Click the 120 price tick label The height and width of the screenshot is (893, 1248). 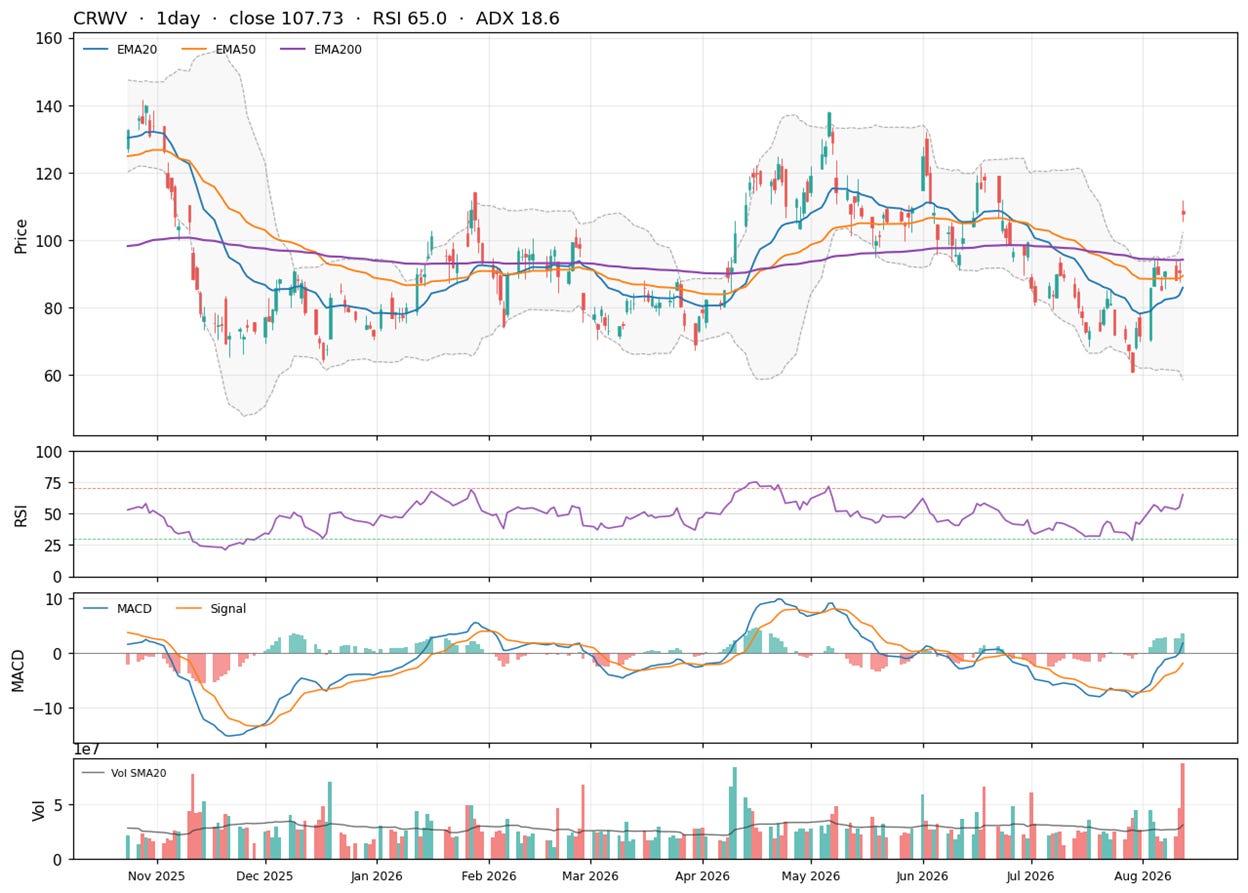click(x=50, y=174)
